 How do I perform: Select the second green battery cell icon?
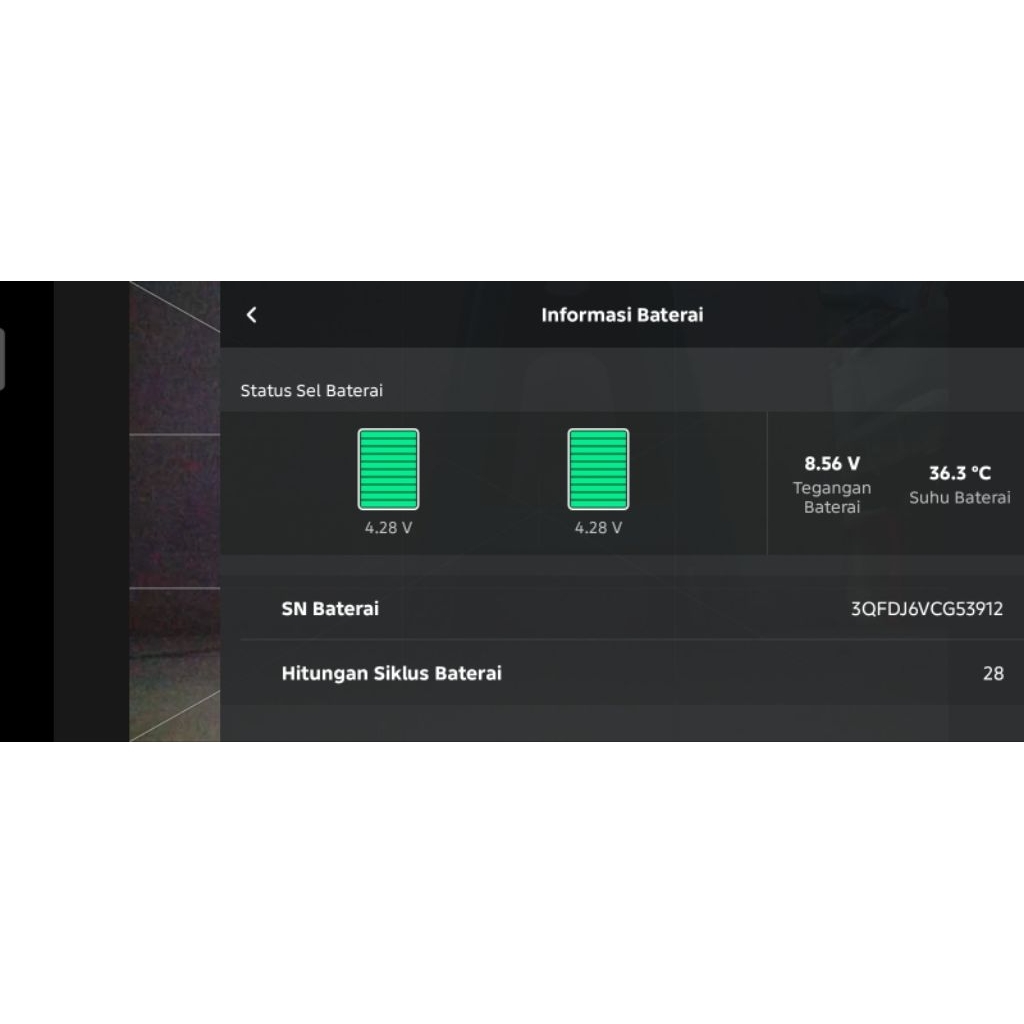pos(598,469)
